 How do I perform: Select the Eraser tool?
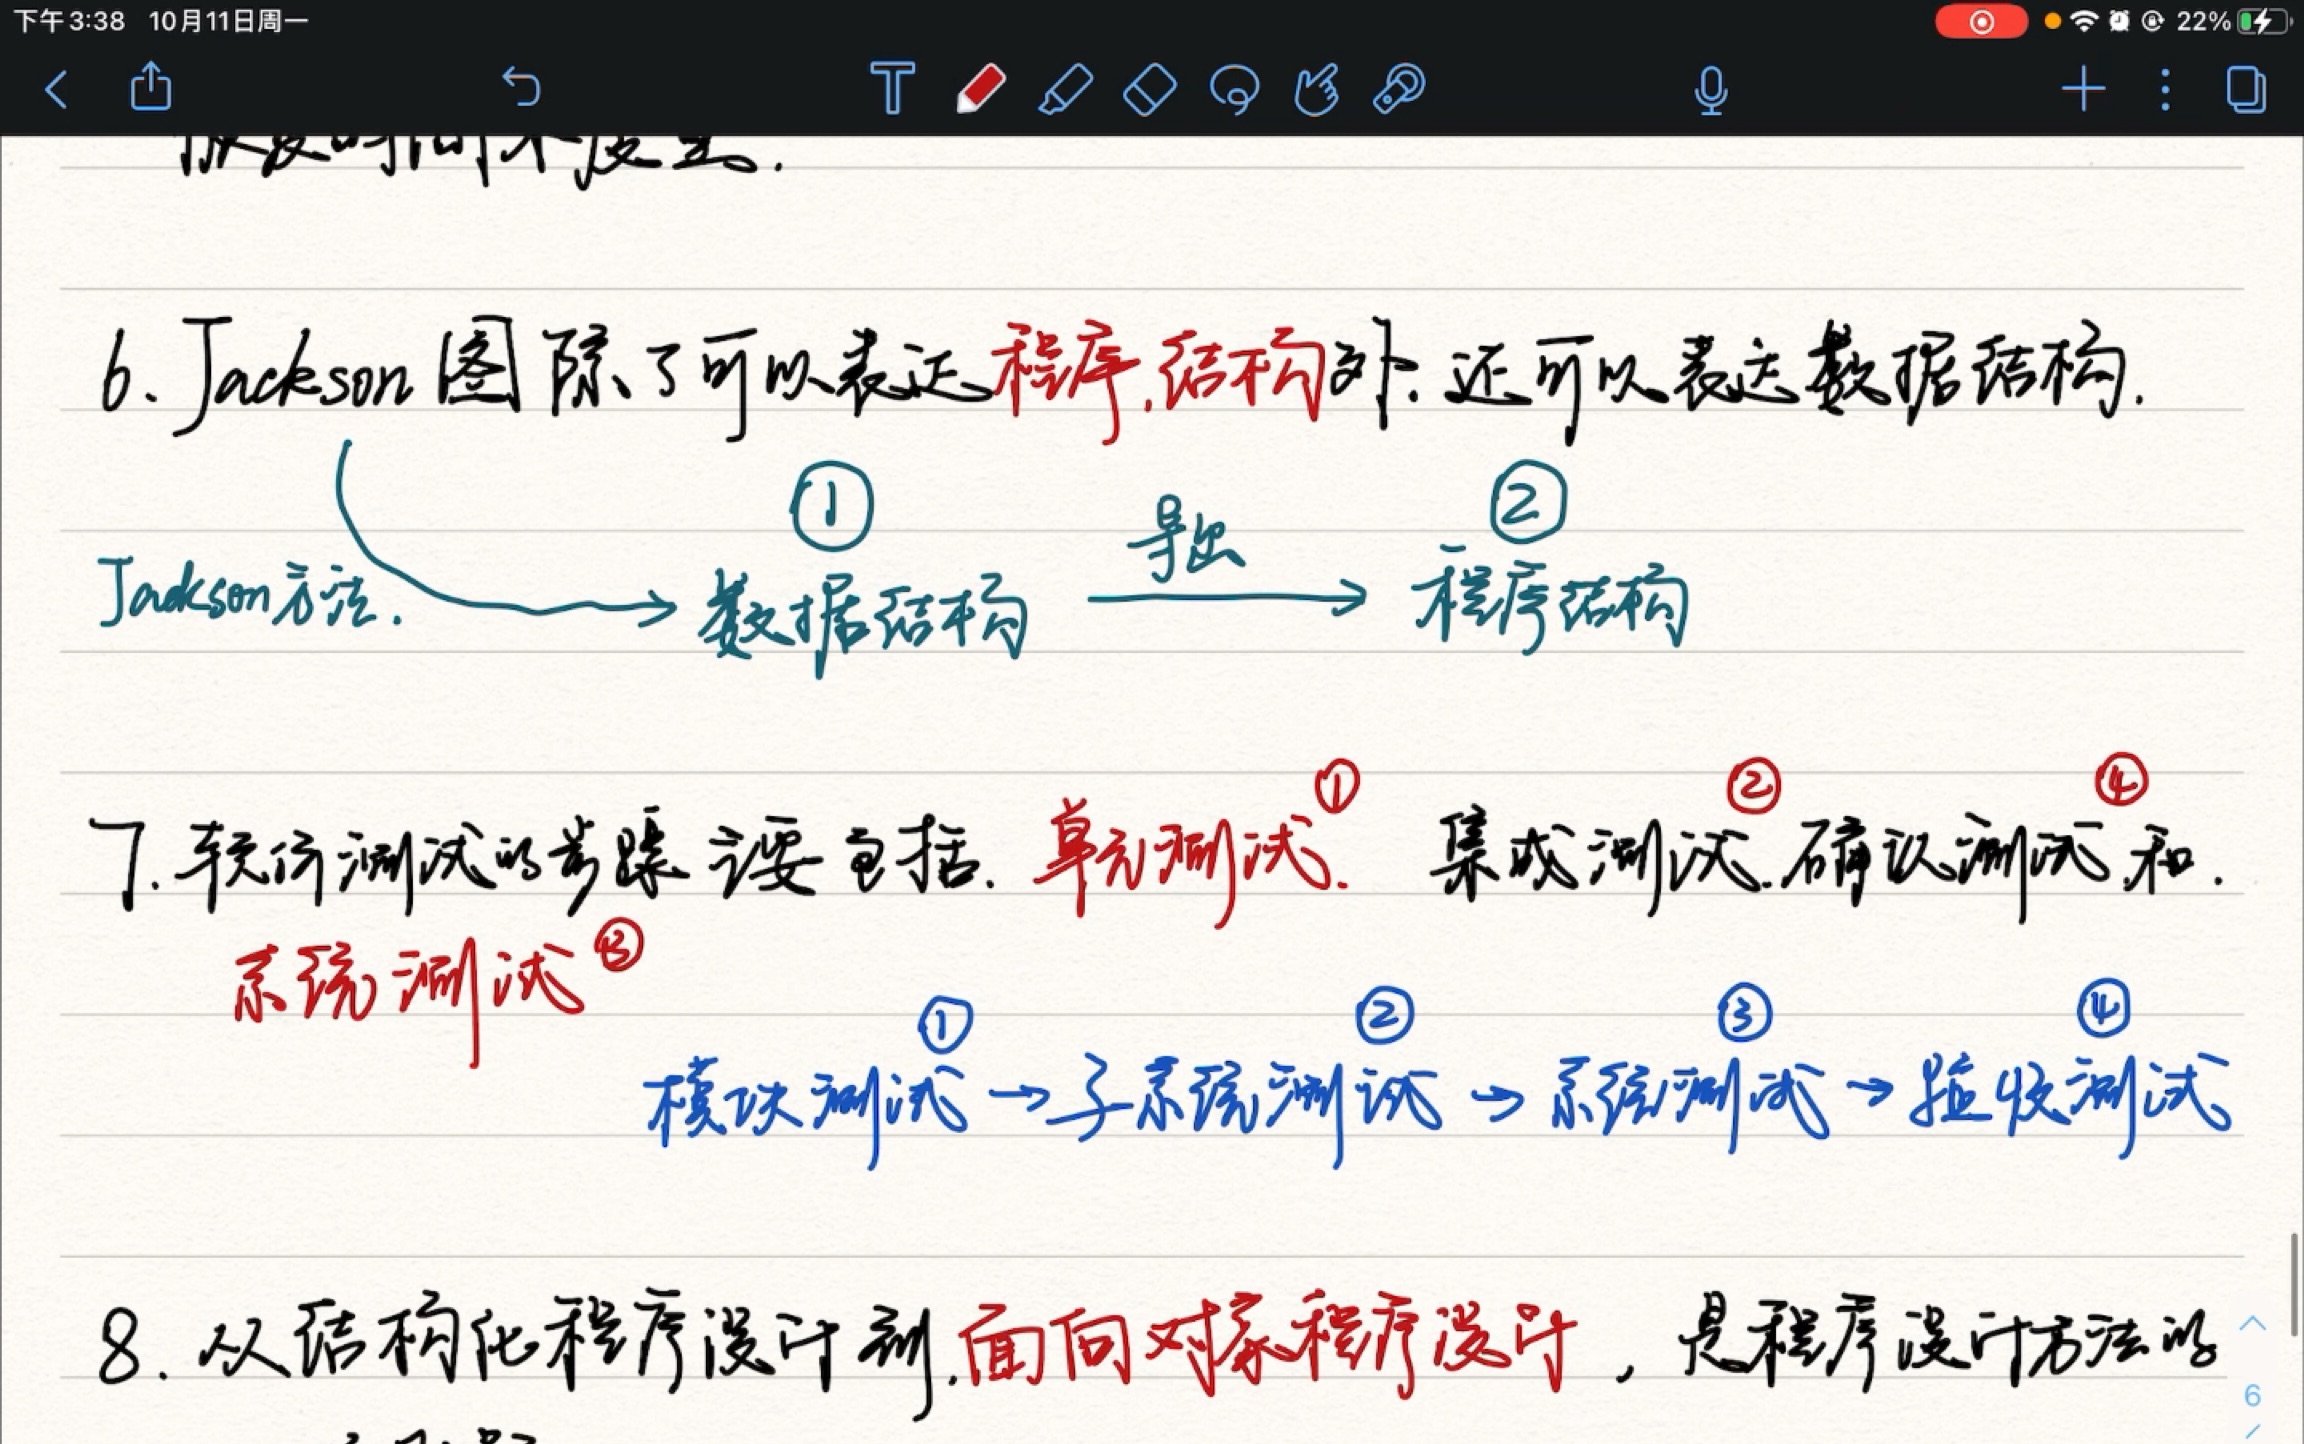pyautogui.click(x=1150, y=89)
